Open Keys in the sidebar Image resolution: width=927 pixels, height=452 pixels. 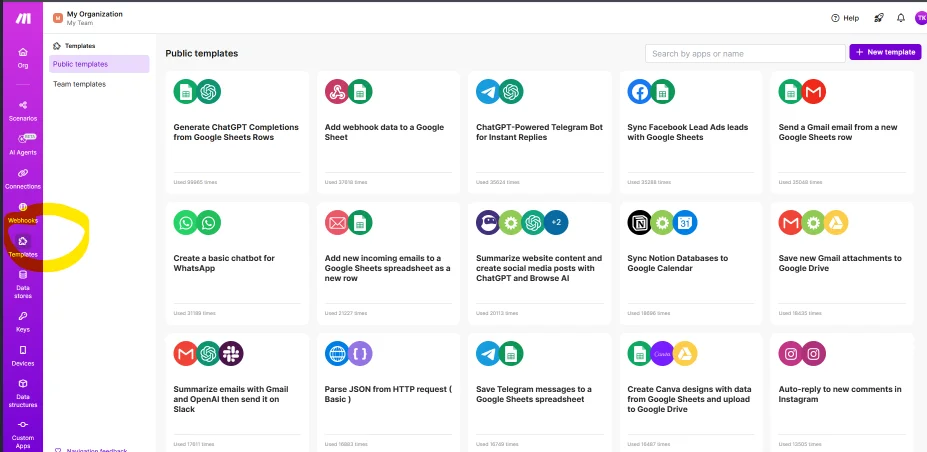click(22, 322)
